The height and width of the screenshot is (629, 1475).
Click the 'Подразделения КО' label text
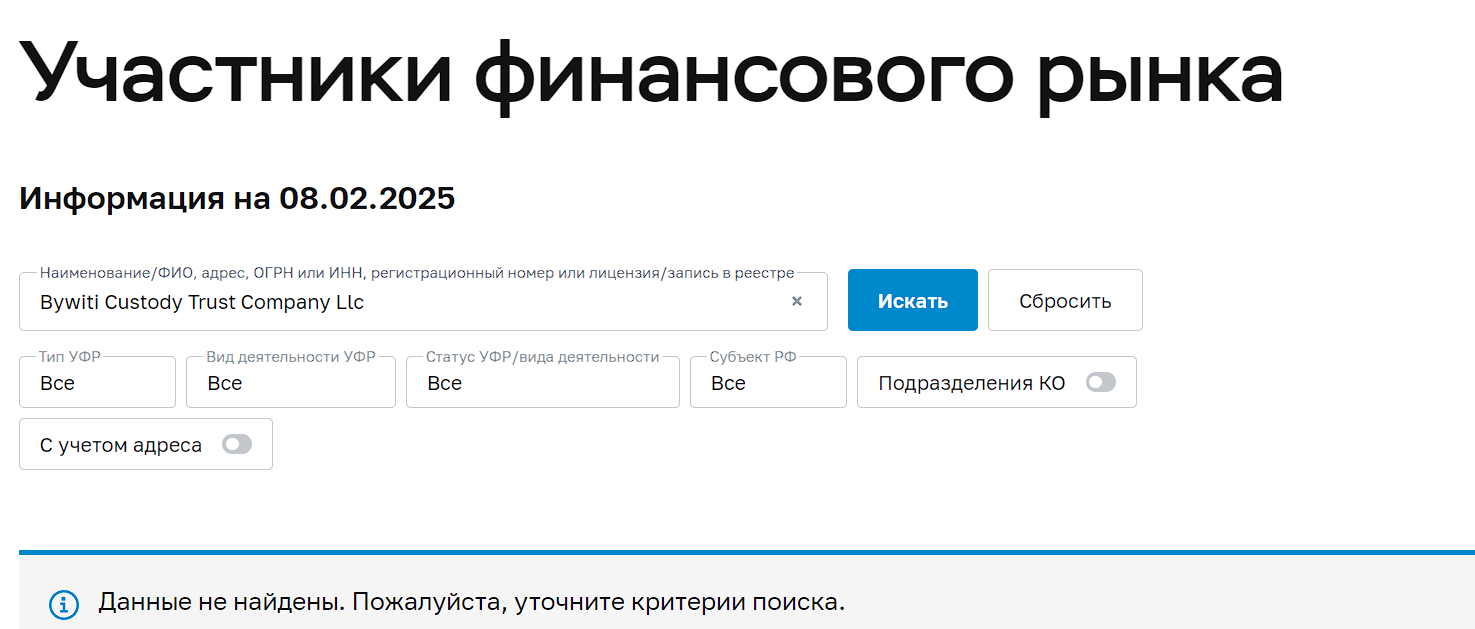971,383
